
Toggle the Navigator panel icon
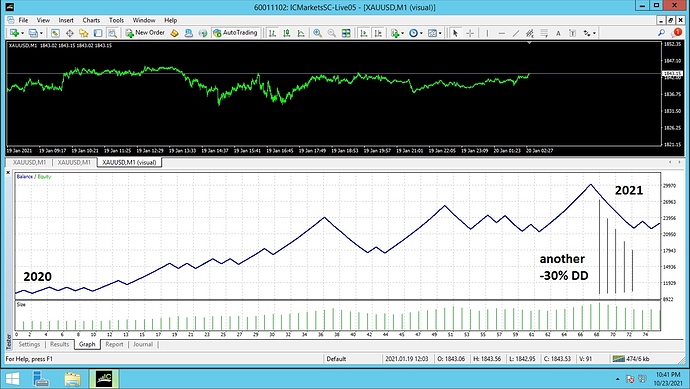tap(84, 33)
